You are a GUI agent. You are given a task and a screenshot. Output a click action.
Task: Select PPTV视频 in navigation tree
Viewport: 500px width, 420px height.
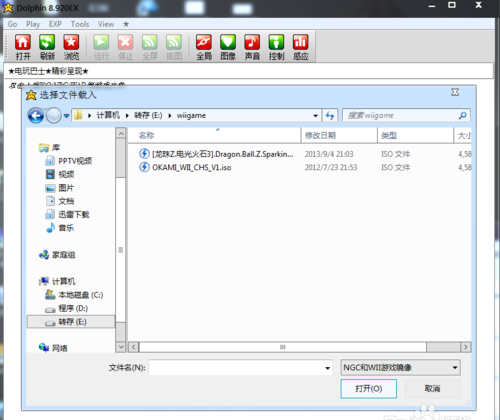tap(69, 161)
